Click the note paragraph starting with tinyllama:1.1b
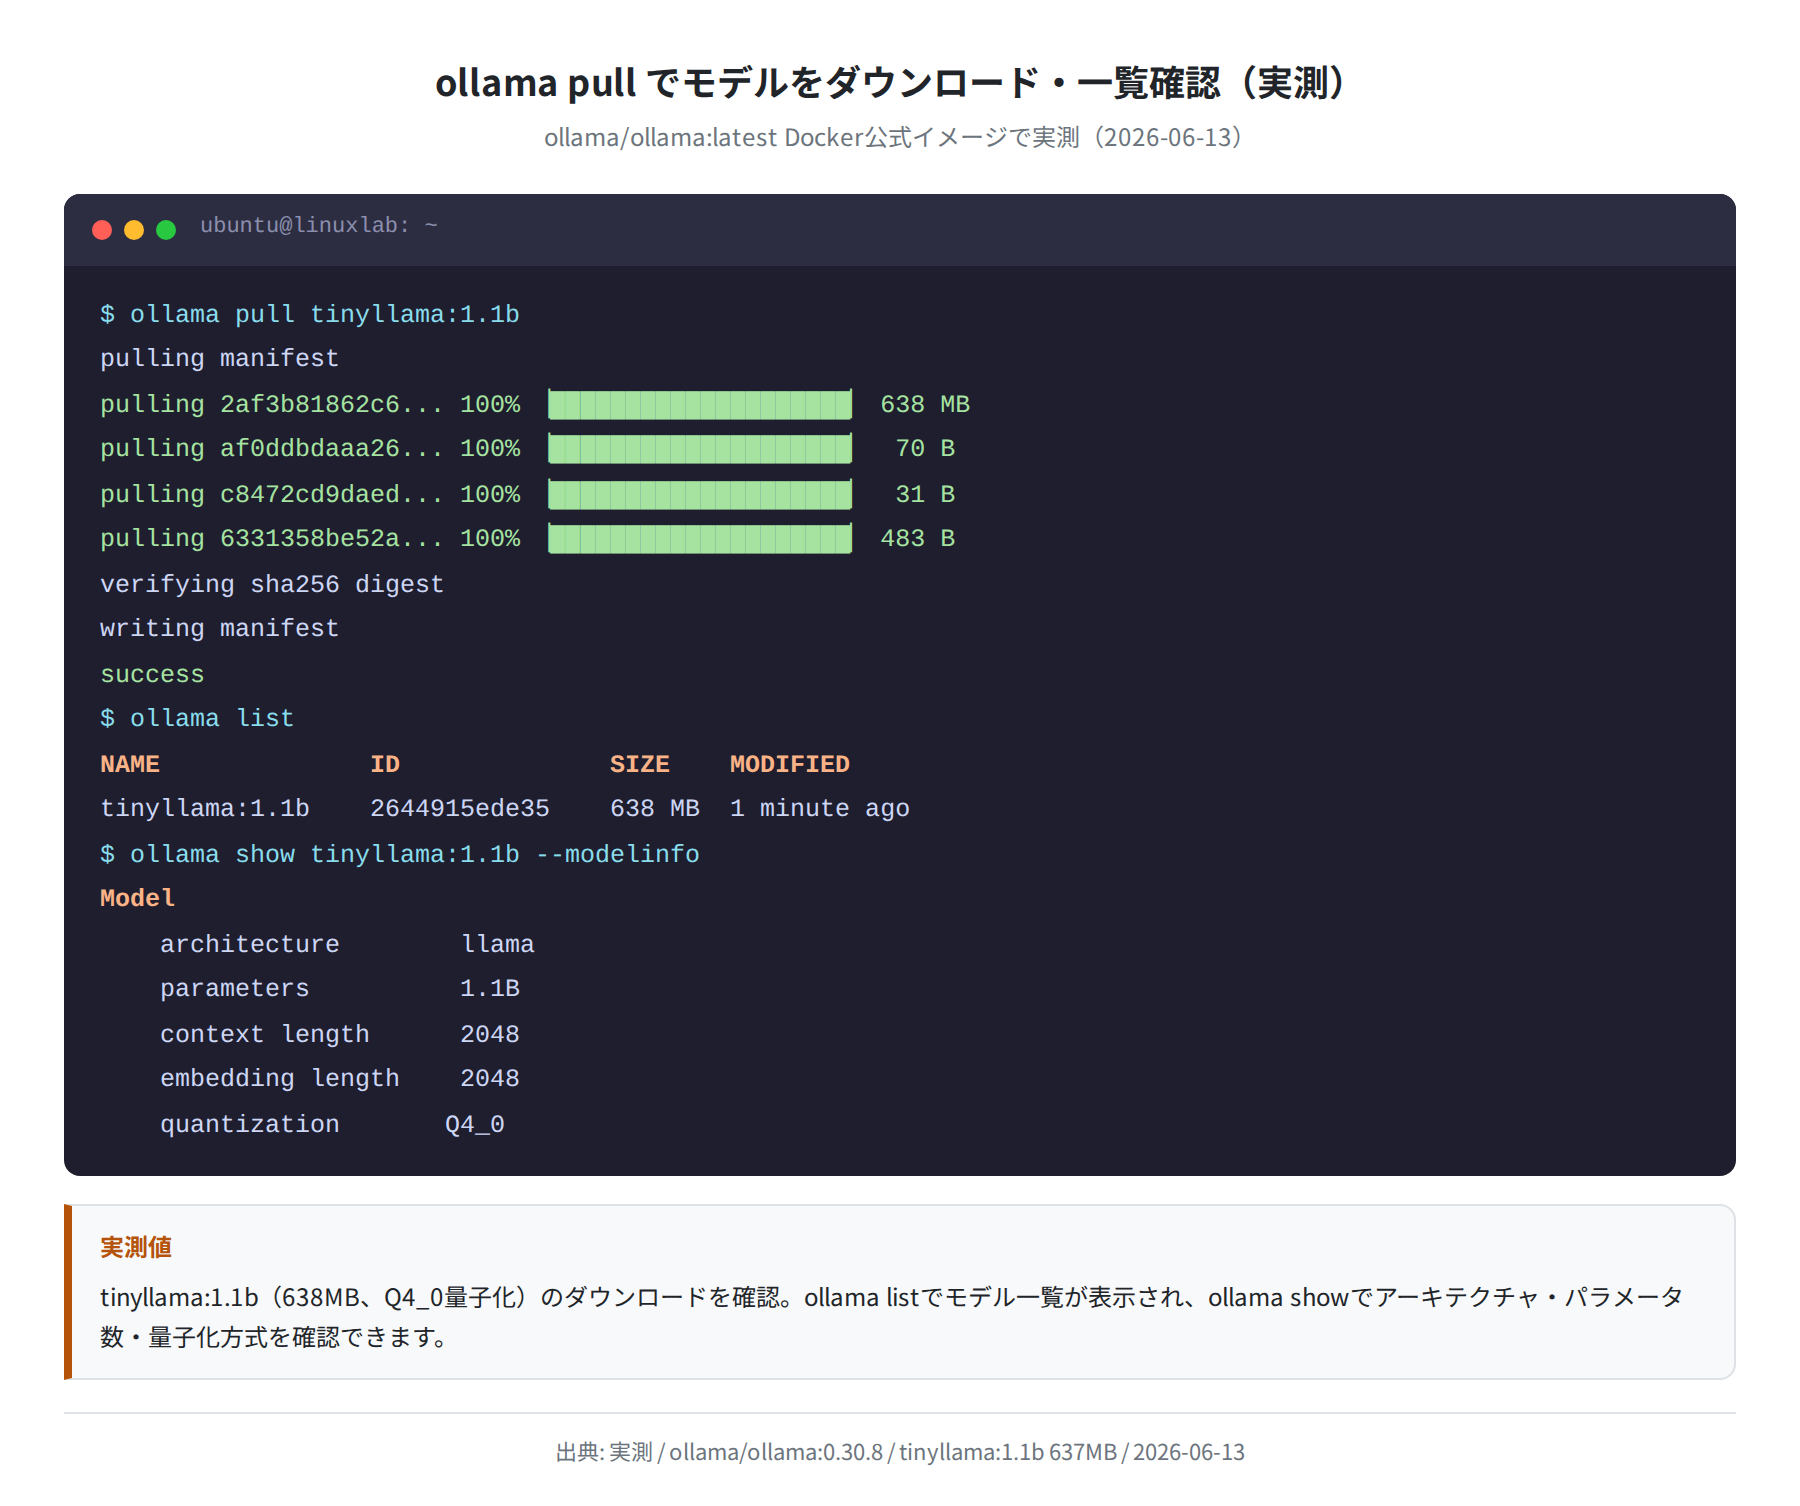This screenshot has height=1506, width=1800. (x=892, y=1317)
